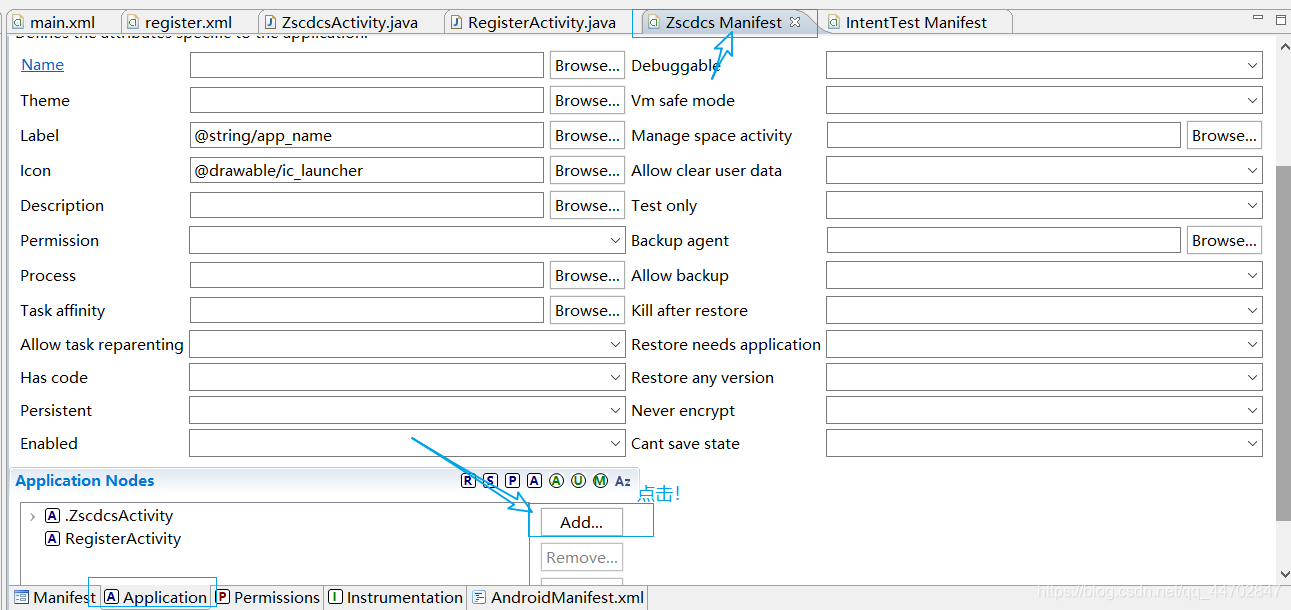The height and width of the screenshot is (610, 1291).
Task: Select the bottom Application page tab
Action: (x=155, y=597)
